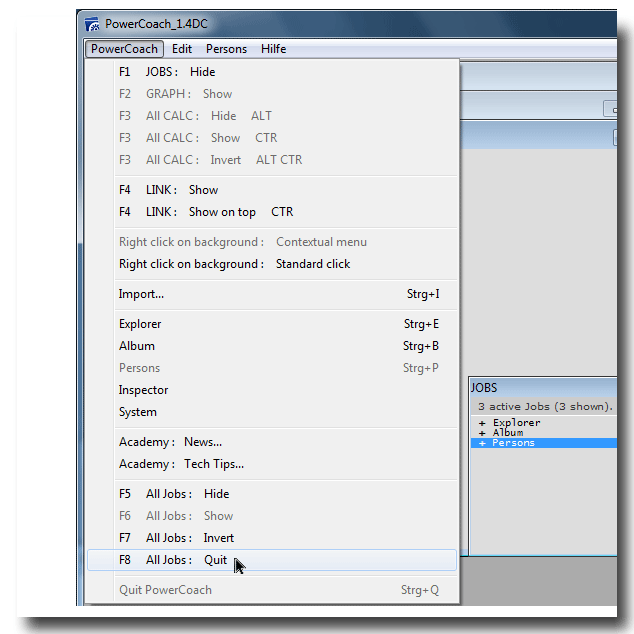This screenshot has width=634, height=634.
Task: Choose F4 LINK: Show on top CTR
Action: coord(272,212)
